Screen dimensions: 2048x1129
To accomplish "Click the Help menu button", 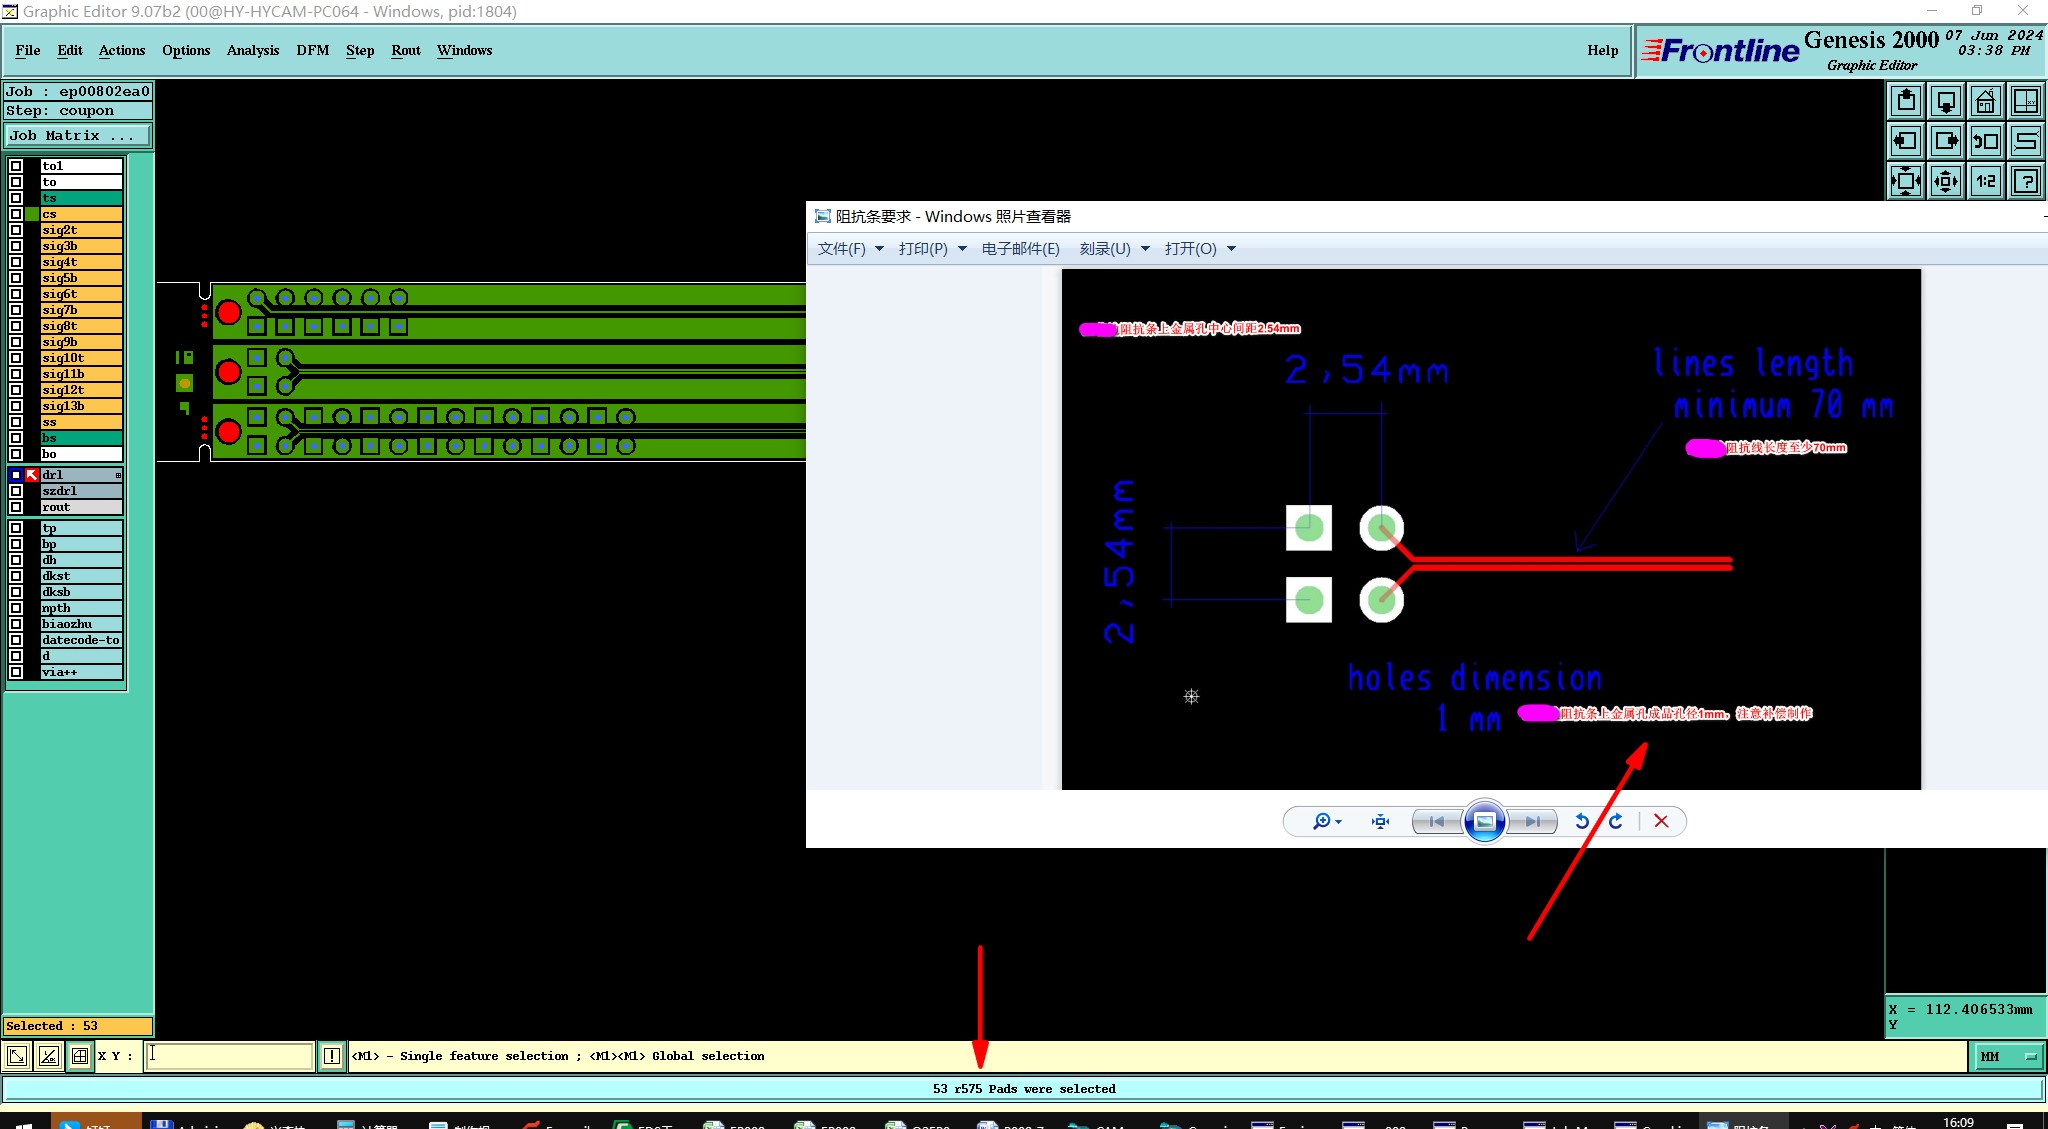I will [x=1602, y=50].
